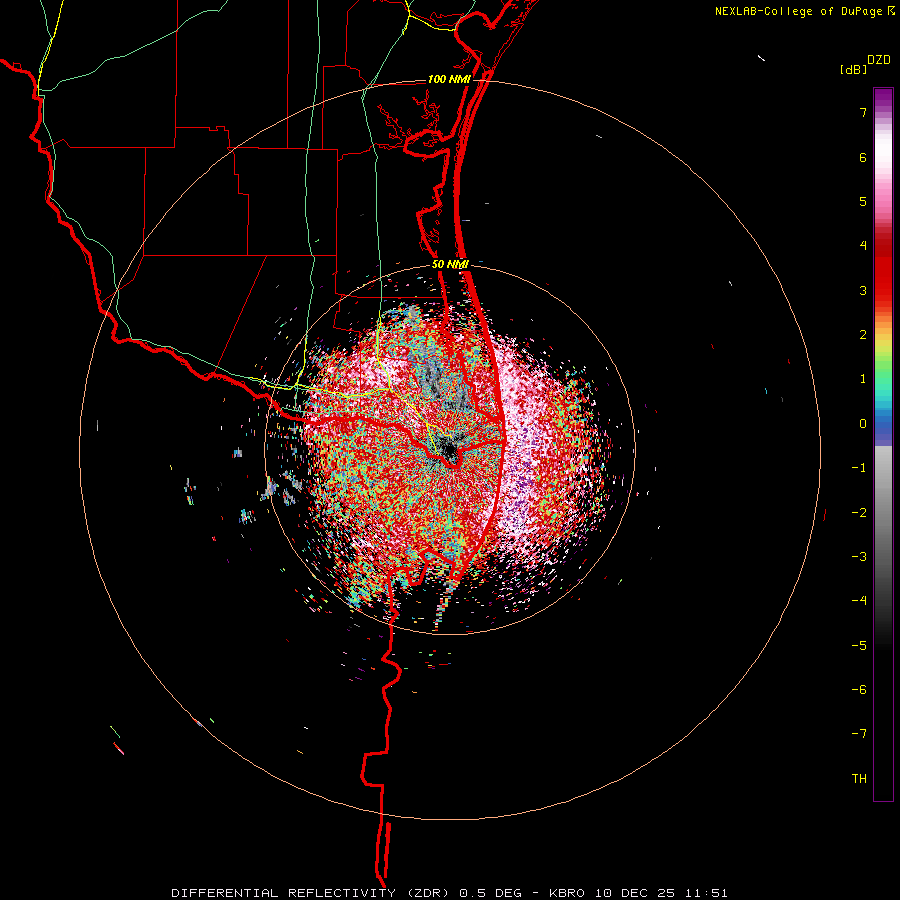This screenshot has height=900, width=900.
Task: Click the -7 dB scale label
Action: click(x=859, y=734)
